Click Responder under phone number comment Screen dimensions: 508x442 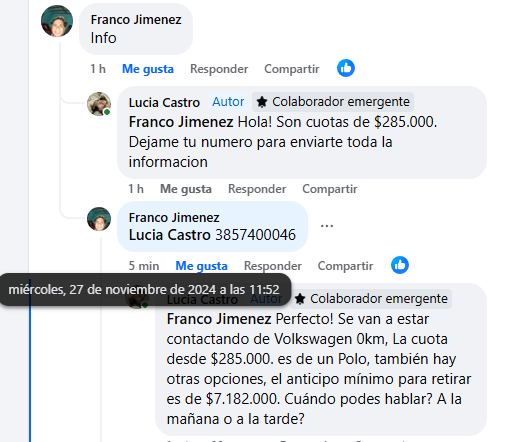273,266
